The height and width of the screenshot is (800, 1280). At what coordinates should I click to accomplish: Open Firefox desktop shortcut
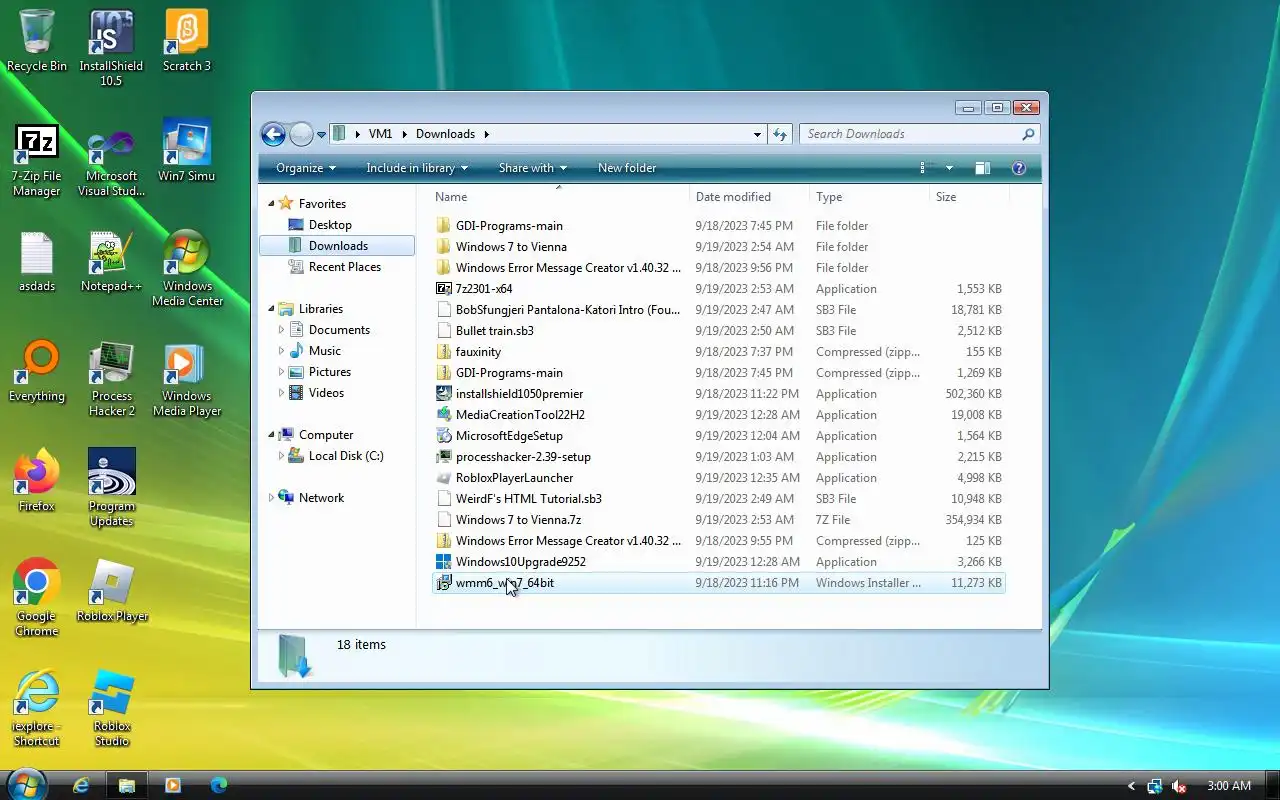pyautogui.click(x=37, y=482)
